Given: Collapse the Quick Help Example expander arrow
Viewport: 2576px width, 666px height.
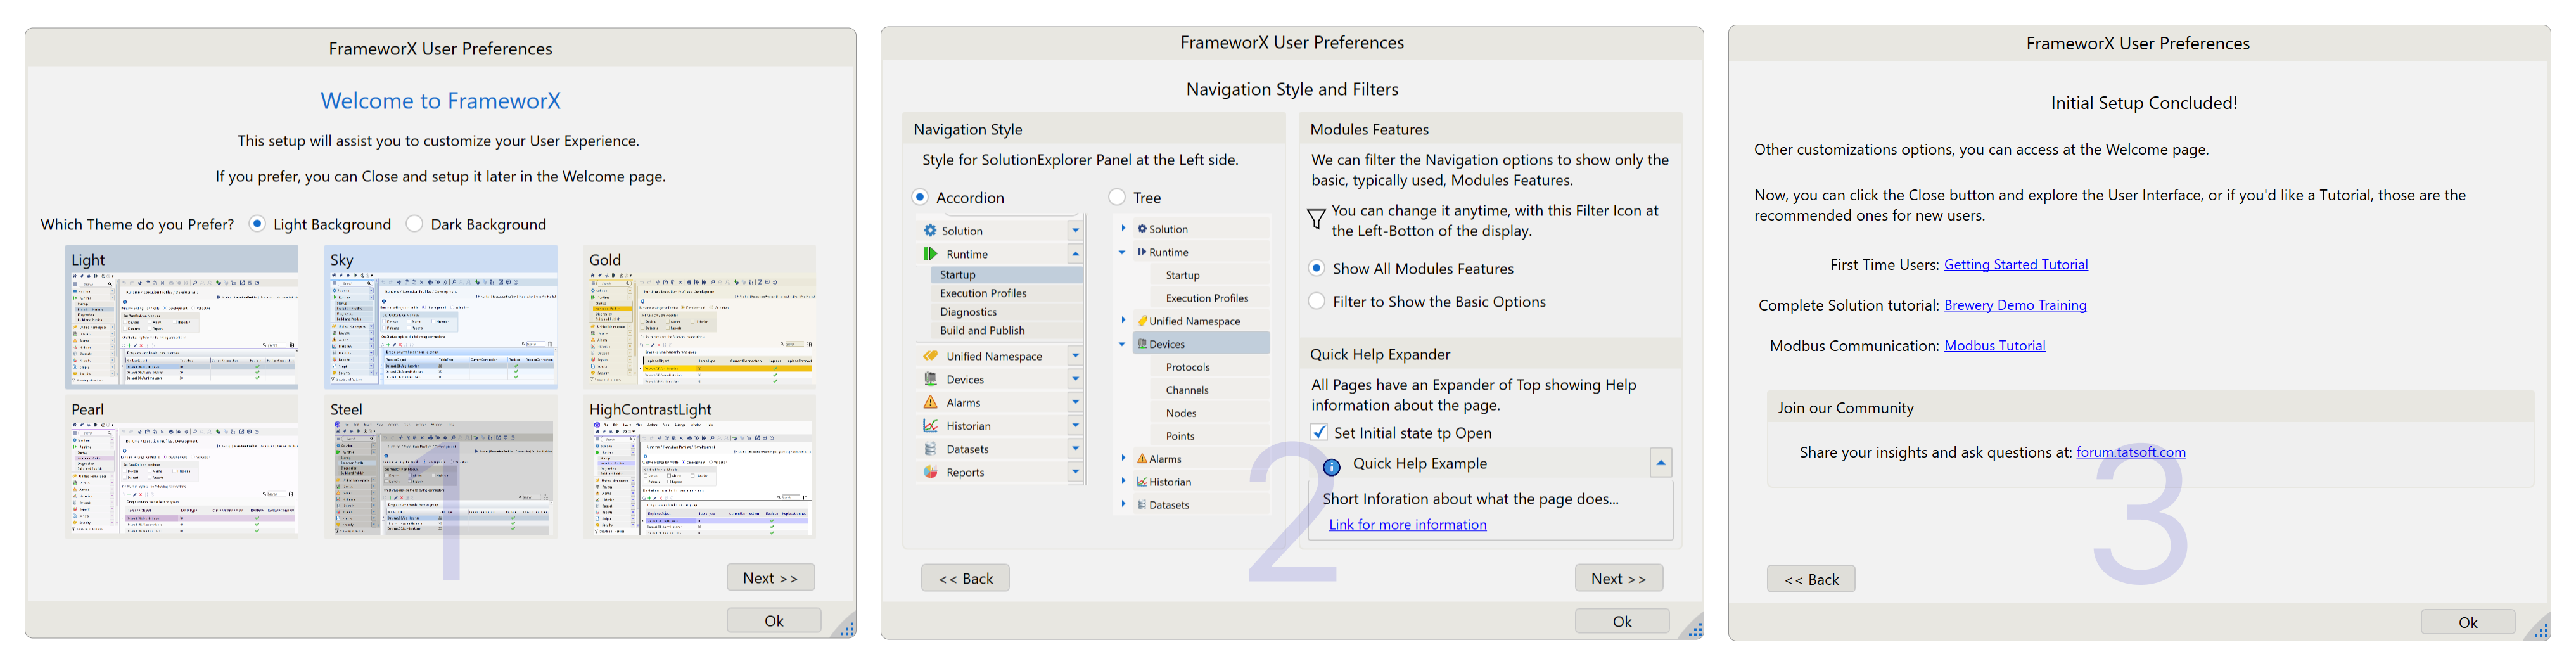Looking at the screenshot, I should (1660, 463).
